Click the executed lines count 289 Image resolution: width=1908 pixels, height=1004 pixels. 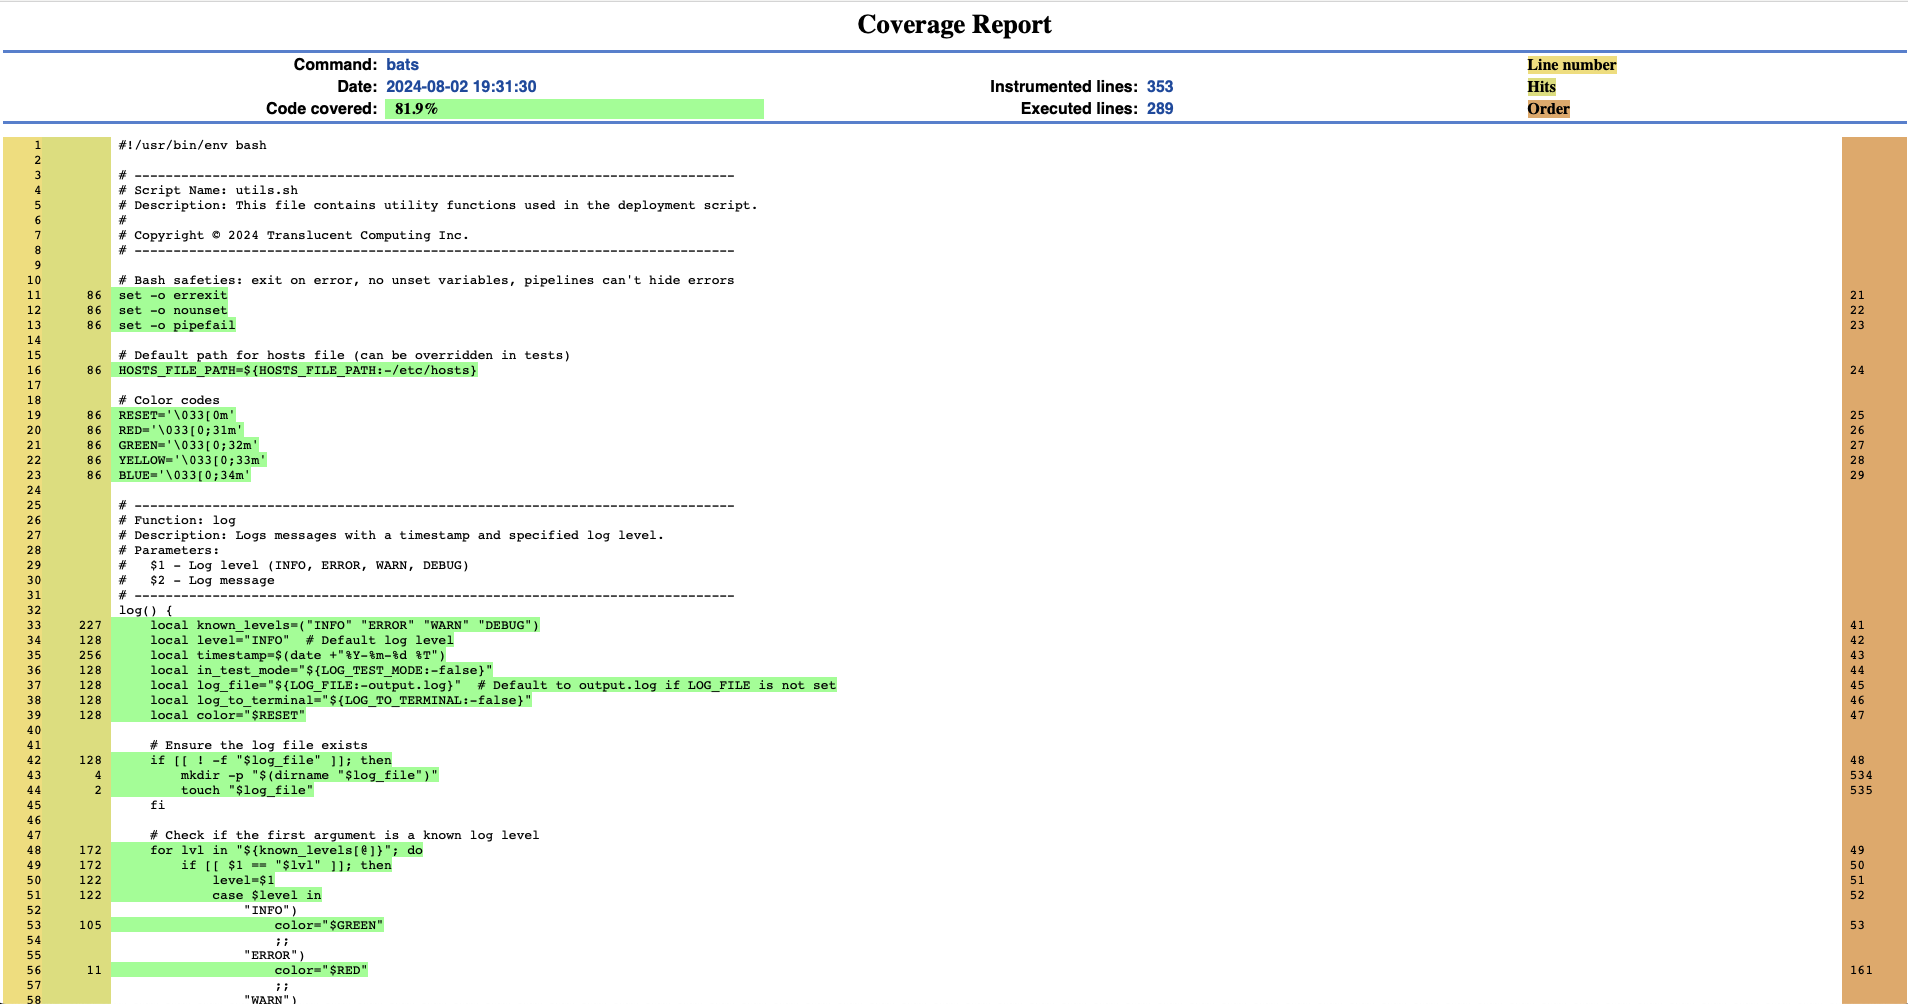[1162, 108]
